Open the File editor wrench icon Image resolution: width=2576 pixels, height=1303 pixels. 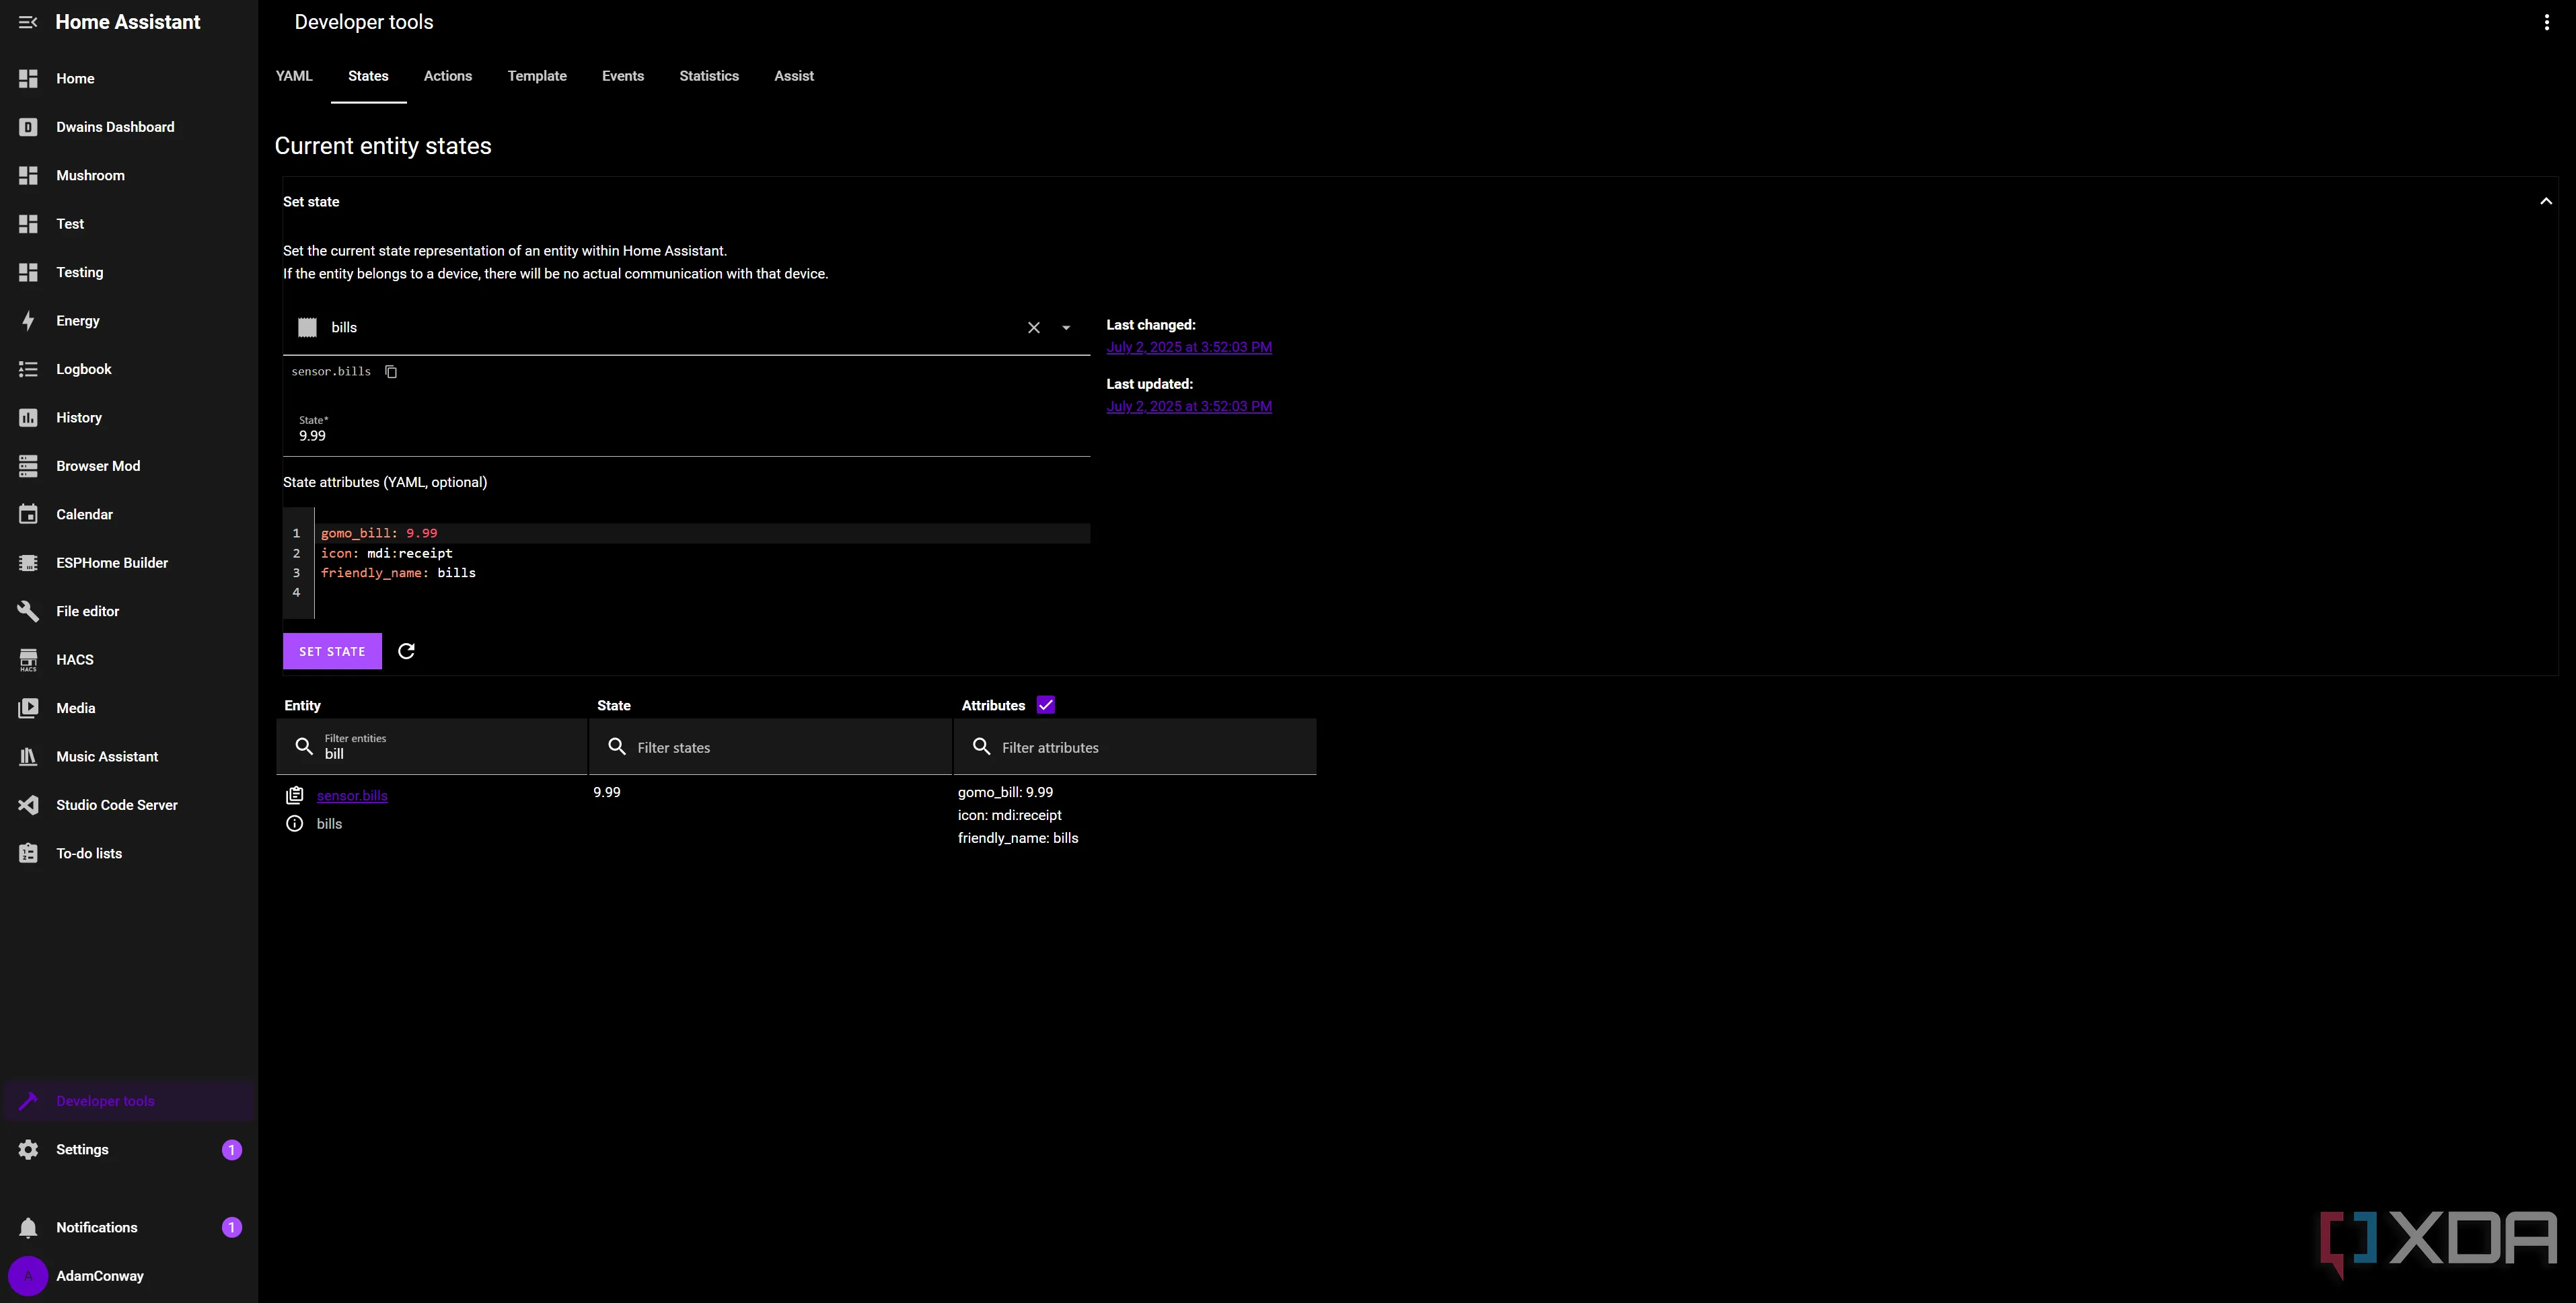(28, 611)
